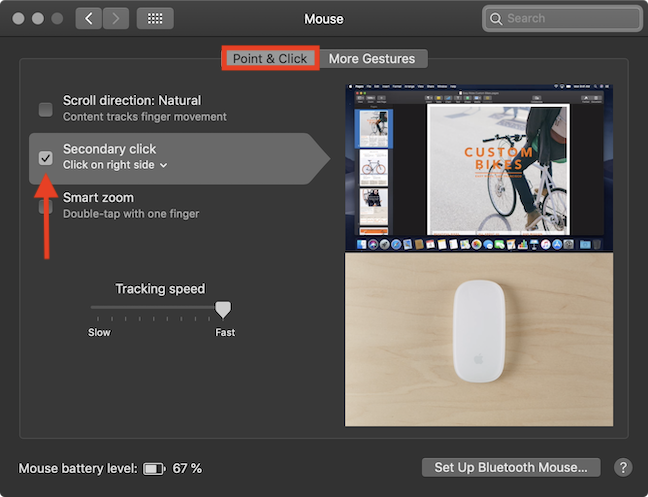Click the mouse battery level icon
This screenshot has width=648, height=497.
point(153,468)
